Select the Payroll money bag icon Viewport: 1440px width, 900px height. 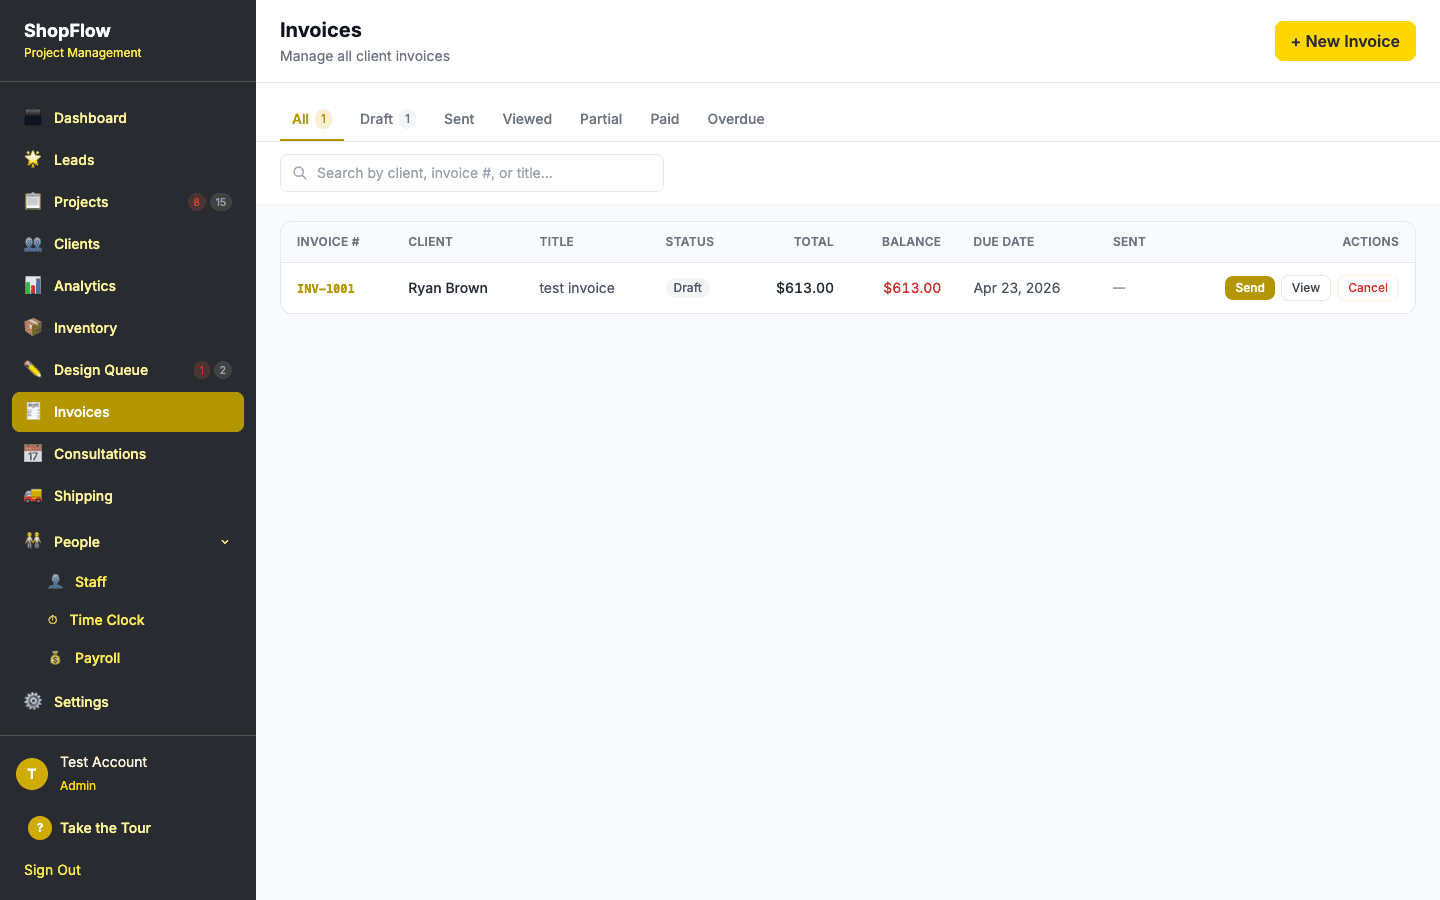pyautogui.click(x=56, y=657)
